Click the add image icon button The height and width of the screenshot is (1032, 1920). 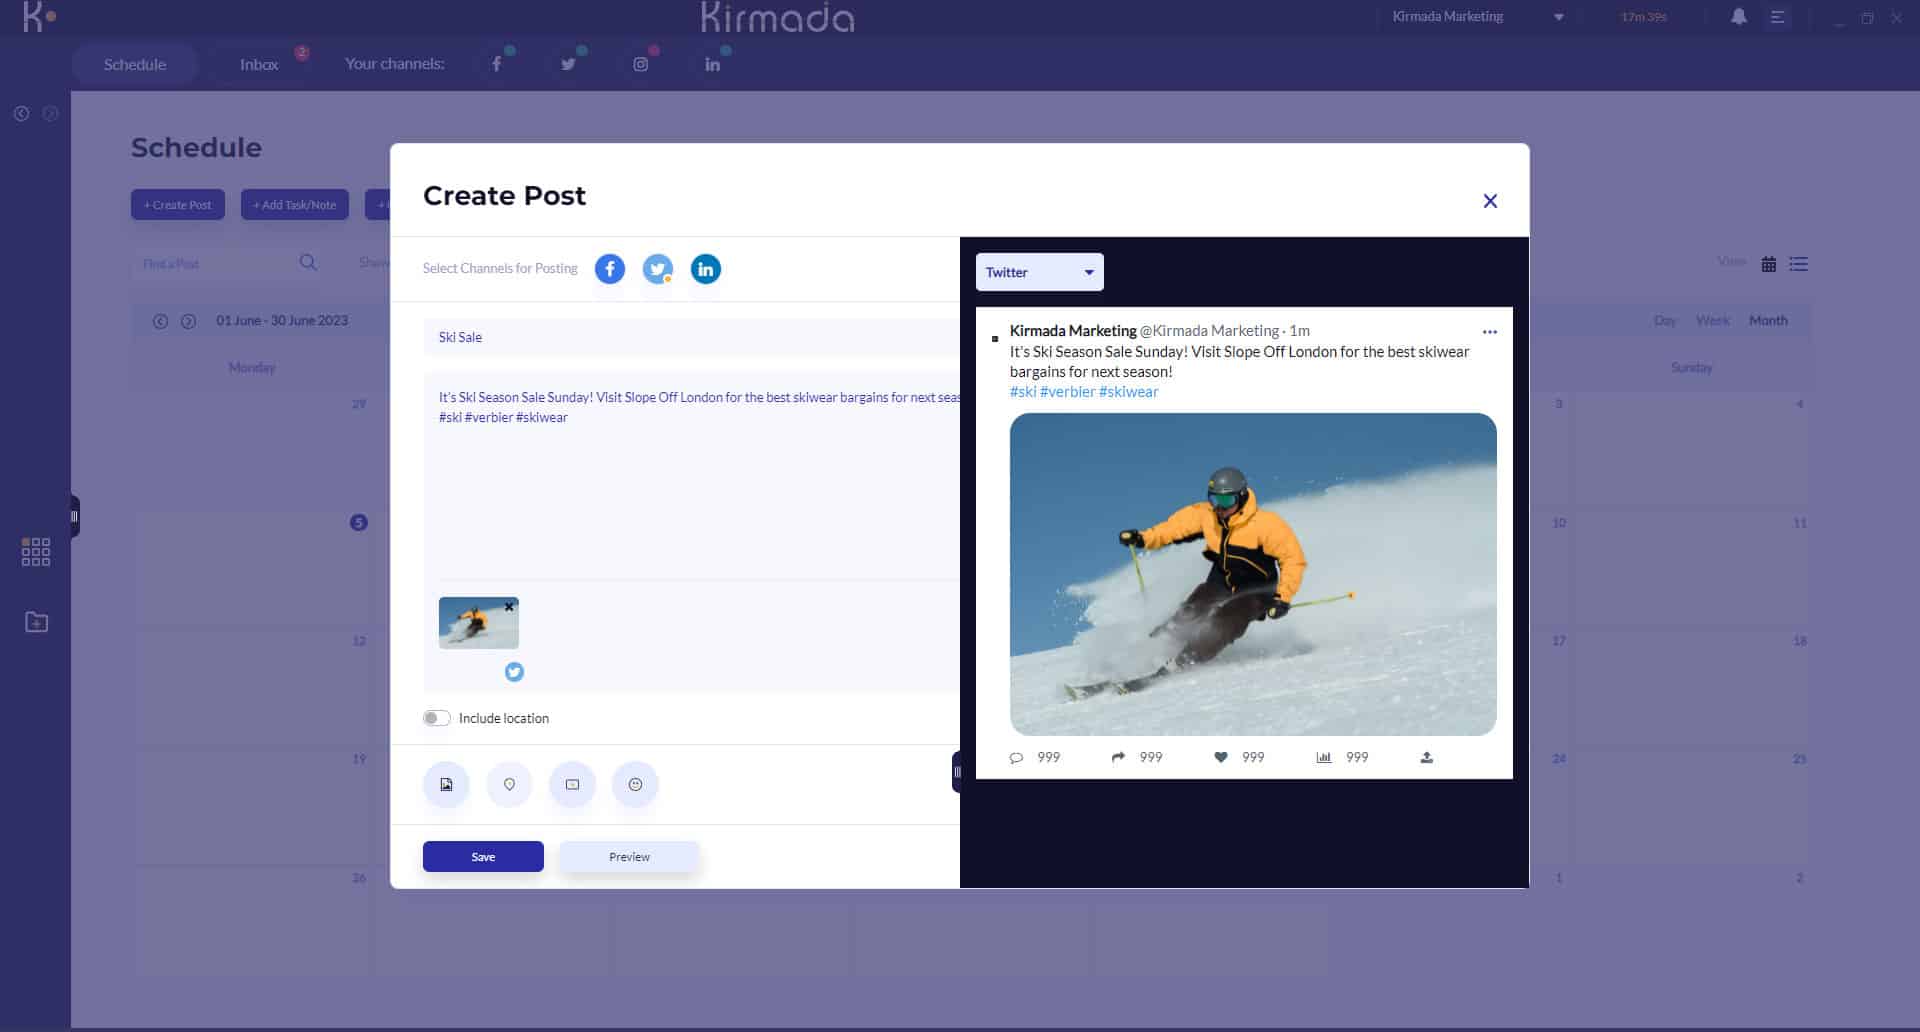tap(446, 785)
